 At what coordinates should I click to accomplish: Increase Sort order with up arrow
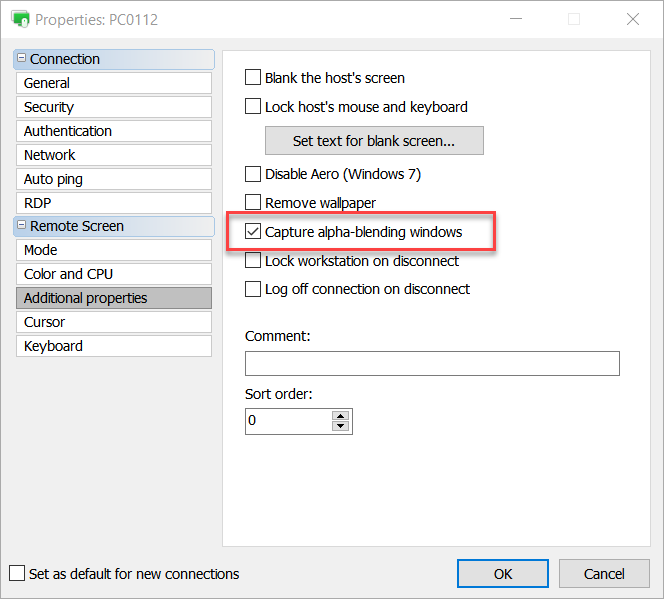[341, 415]
